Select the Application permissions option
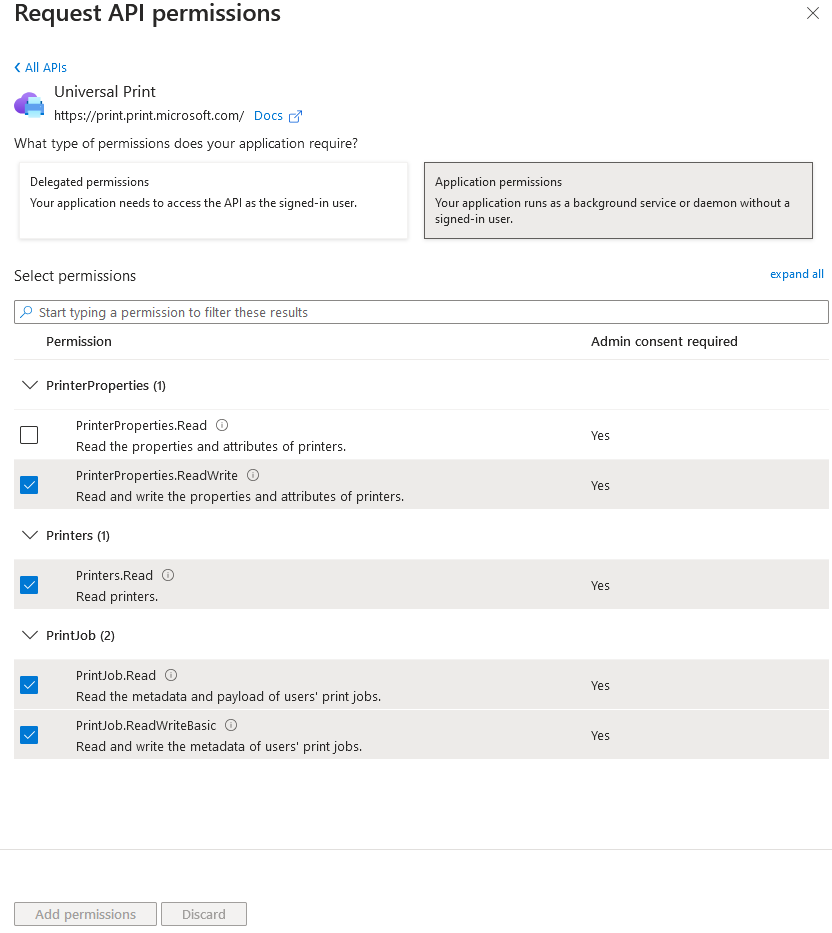The height and width of the screenshot is (933, 832). [x=618, y=201]
